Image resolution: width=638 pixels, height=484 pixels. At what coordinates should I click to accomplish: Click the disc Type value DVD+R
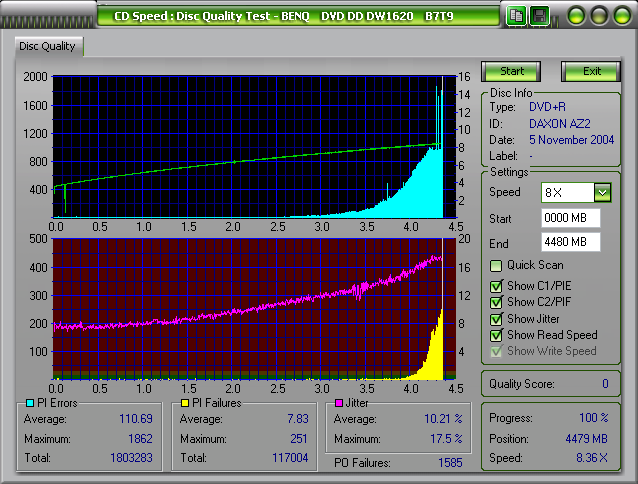547,107
